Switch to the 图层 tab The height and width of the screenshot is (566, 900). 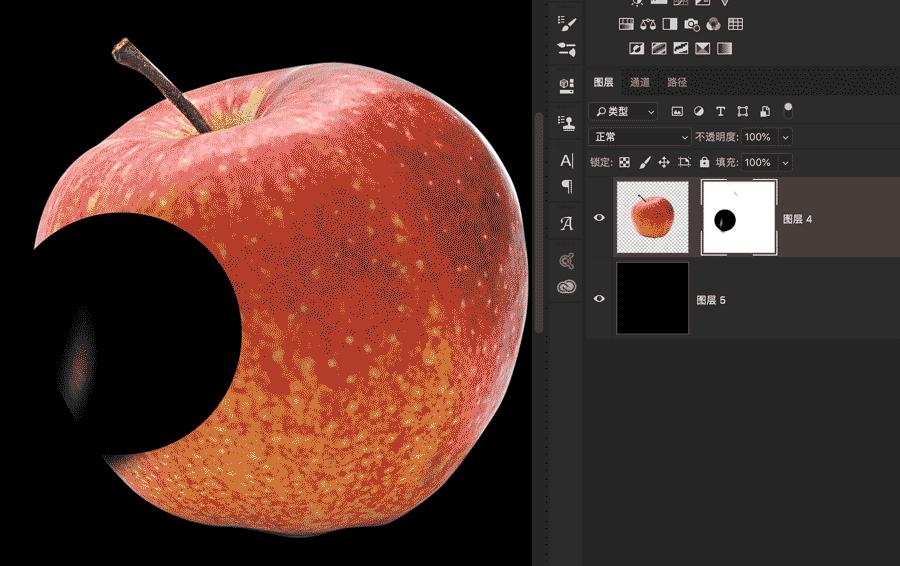point(603,82)
